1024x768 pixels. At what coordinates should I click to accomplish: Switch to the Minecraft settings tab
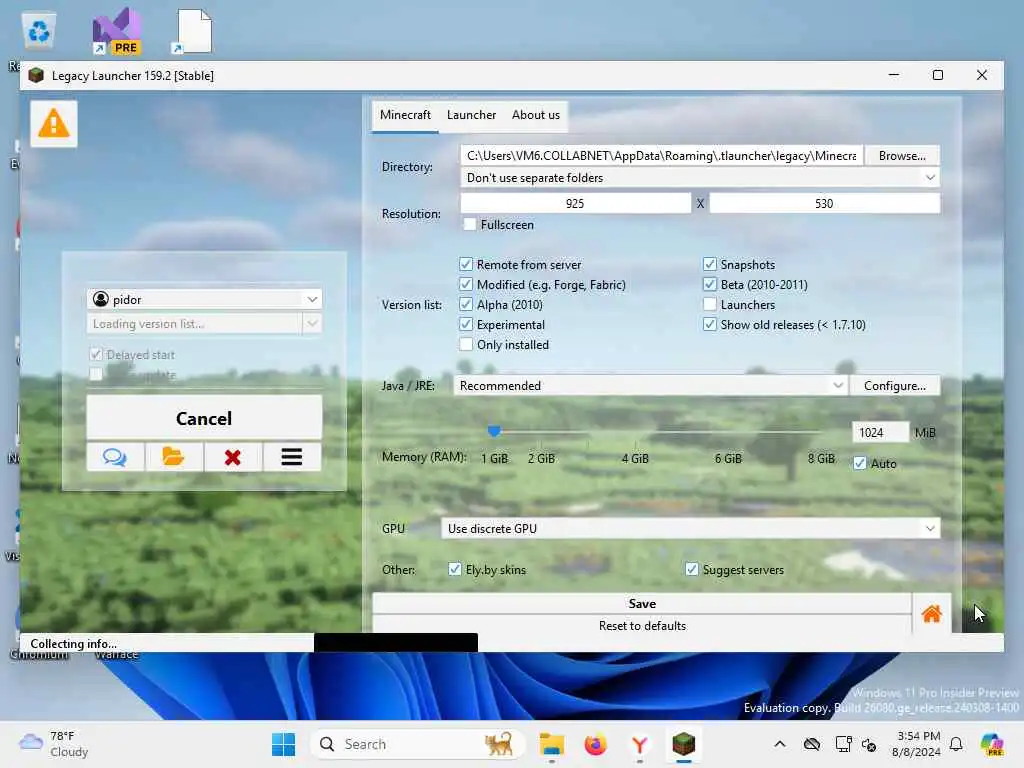point(406,115)
